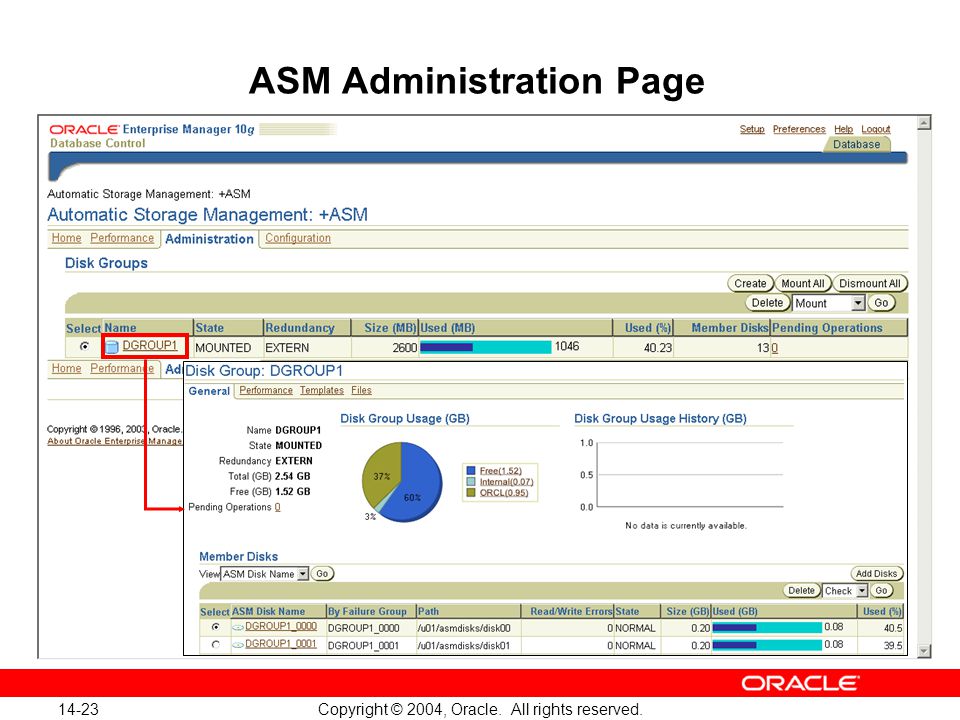Open the Setup link
This screenshot has width=960, height=720.
click(x=752, y=129)
